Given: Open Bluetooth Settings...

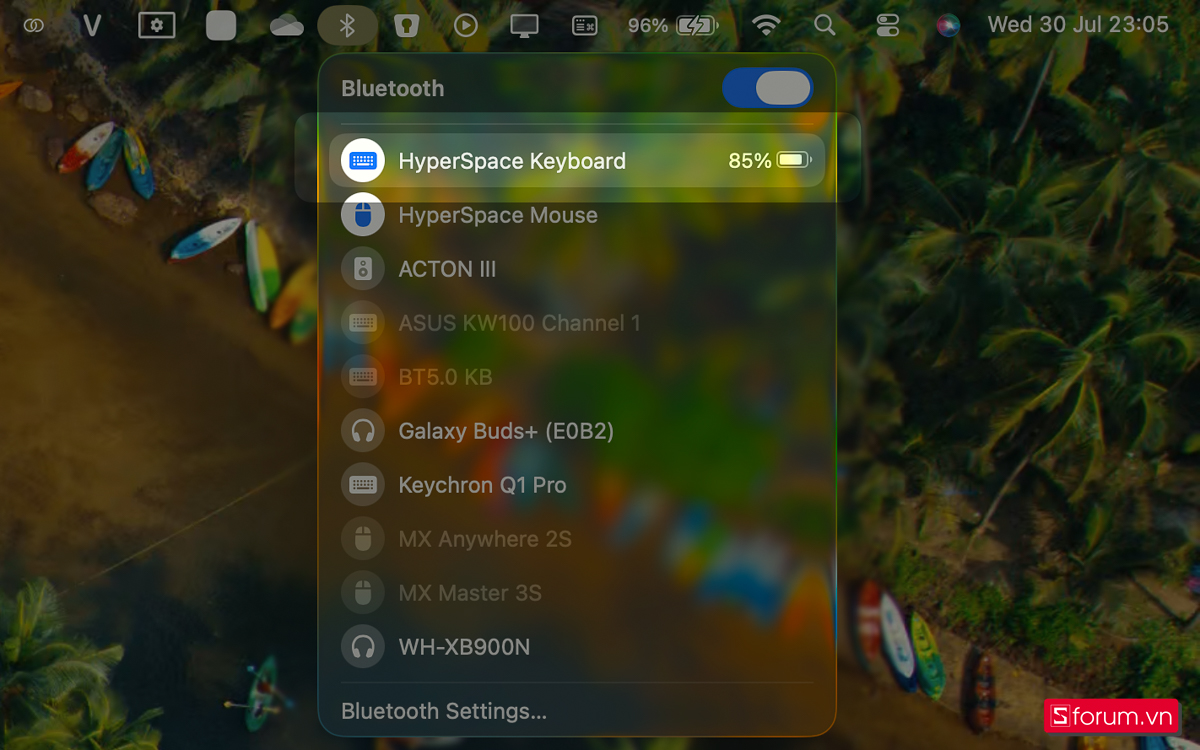Looking at the screenshot, I should (444, 712).
